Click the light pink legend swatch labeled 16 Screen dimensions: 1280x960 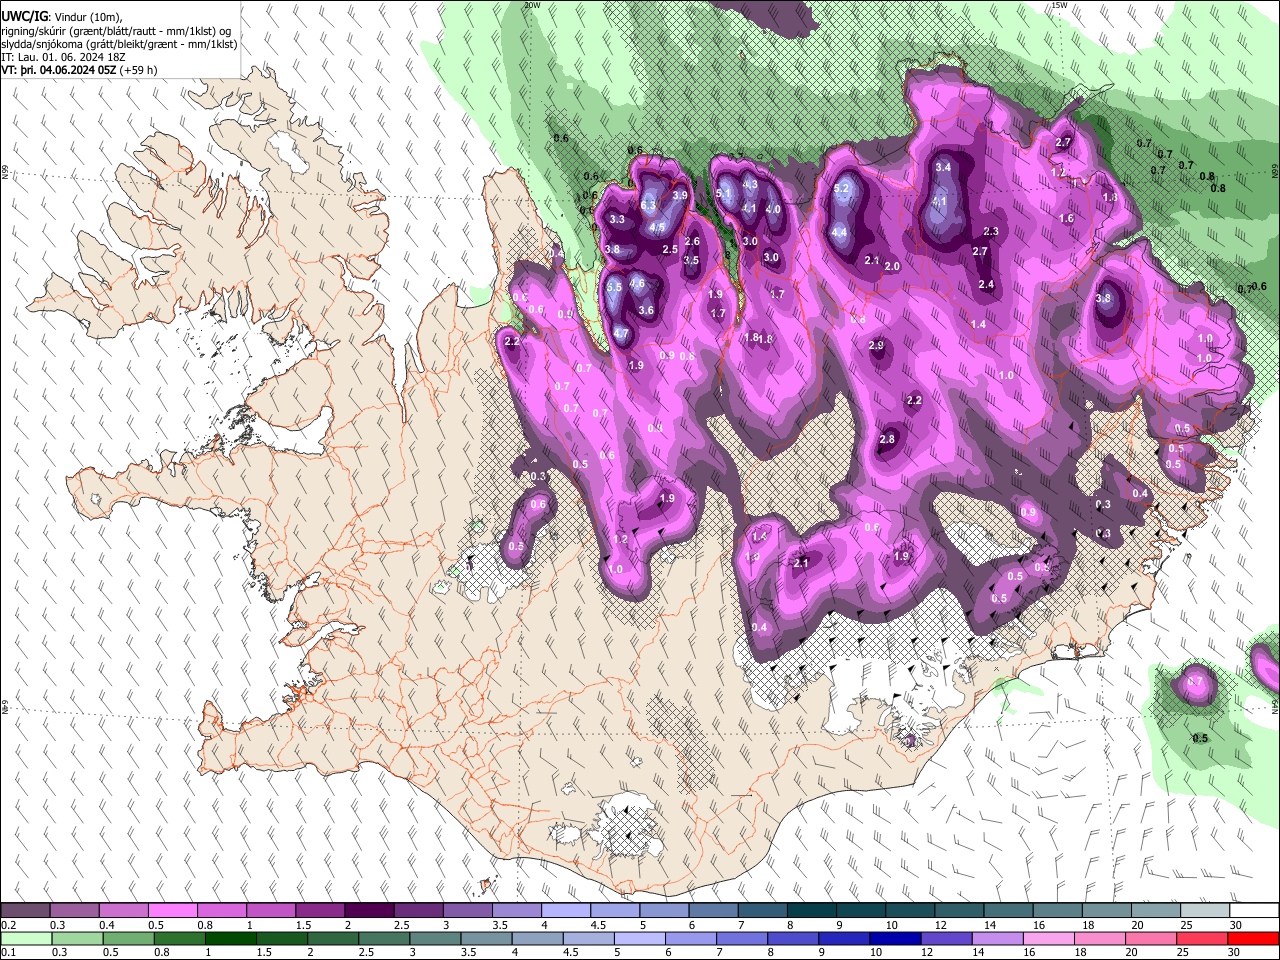point(1049,938)
